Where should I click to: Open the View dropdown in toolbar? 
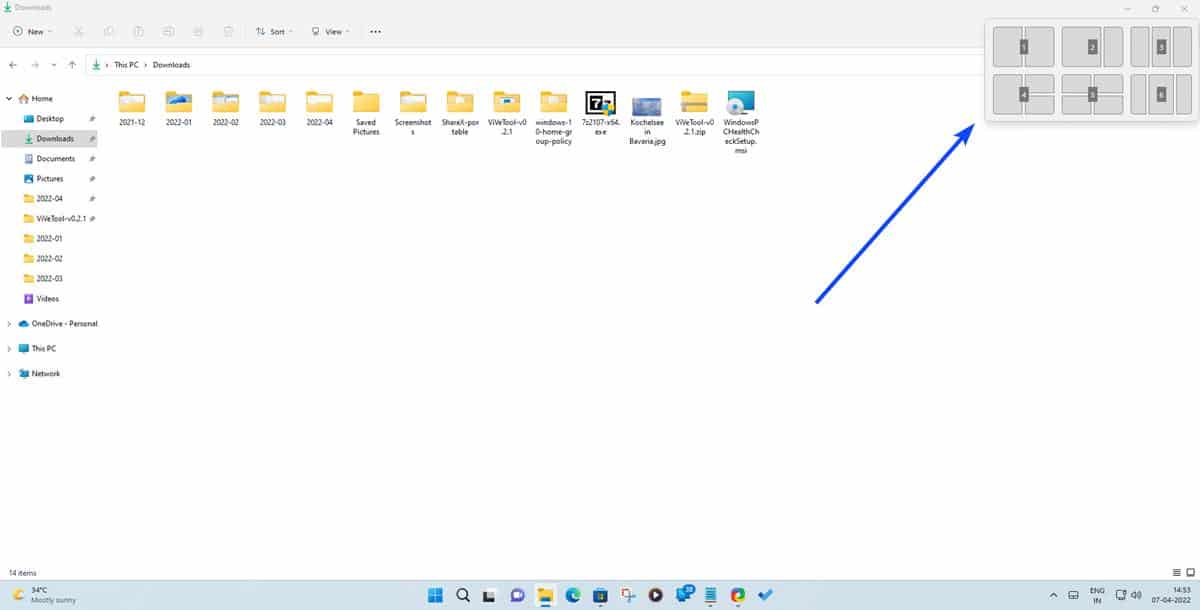coord(329,32)
